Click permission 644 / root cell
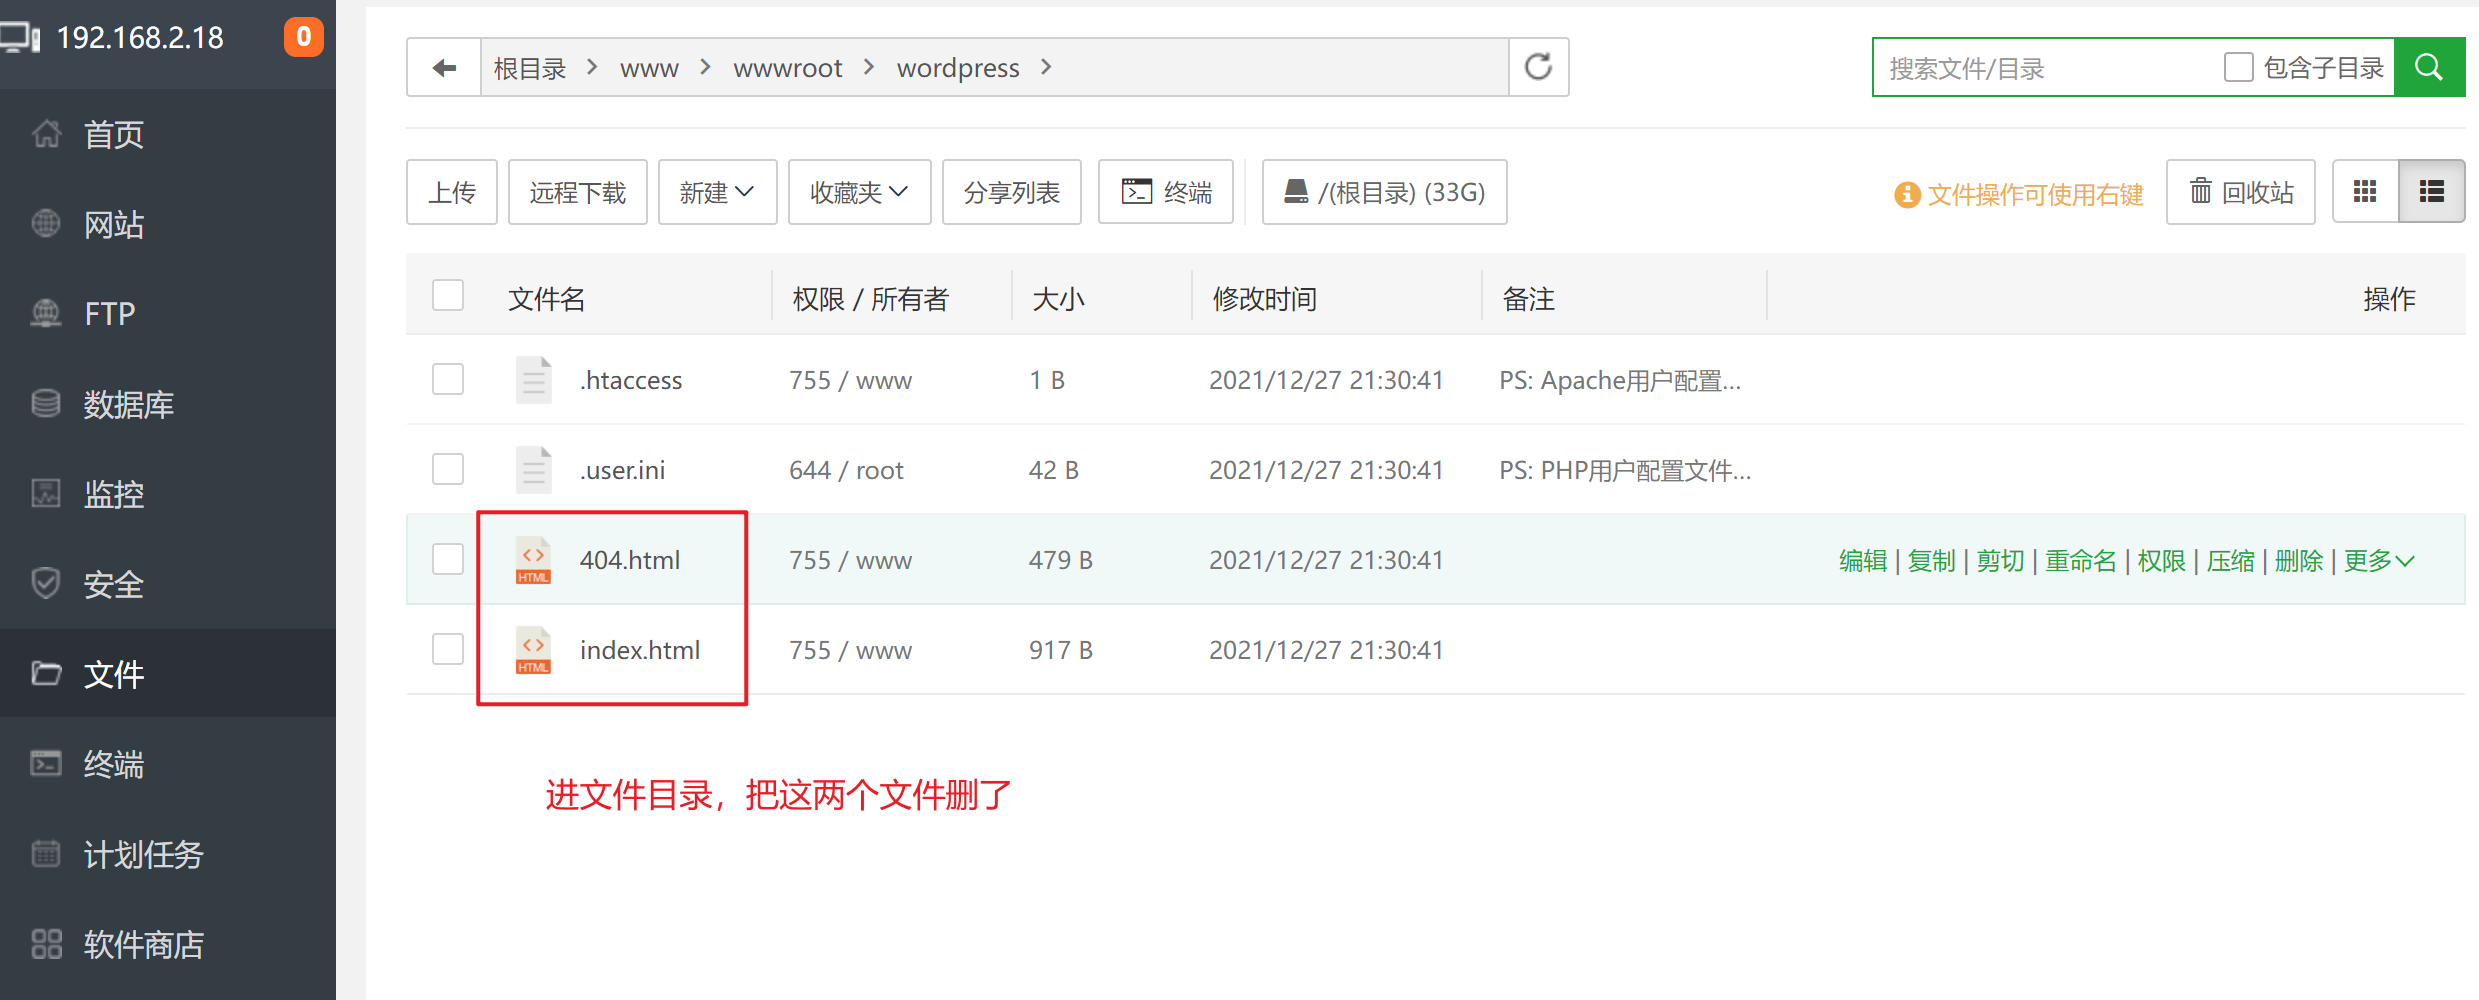Viewport: 2479px width, 1000px height. 846,470
